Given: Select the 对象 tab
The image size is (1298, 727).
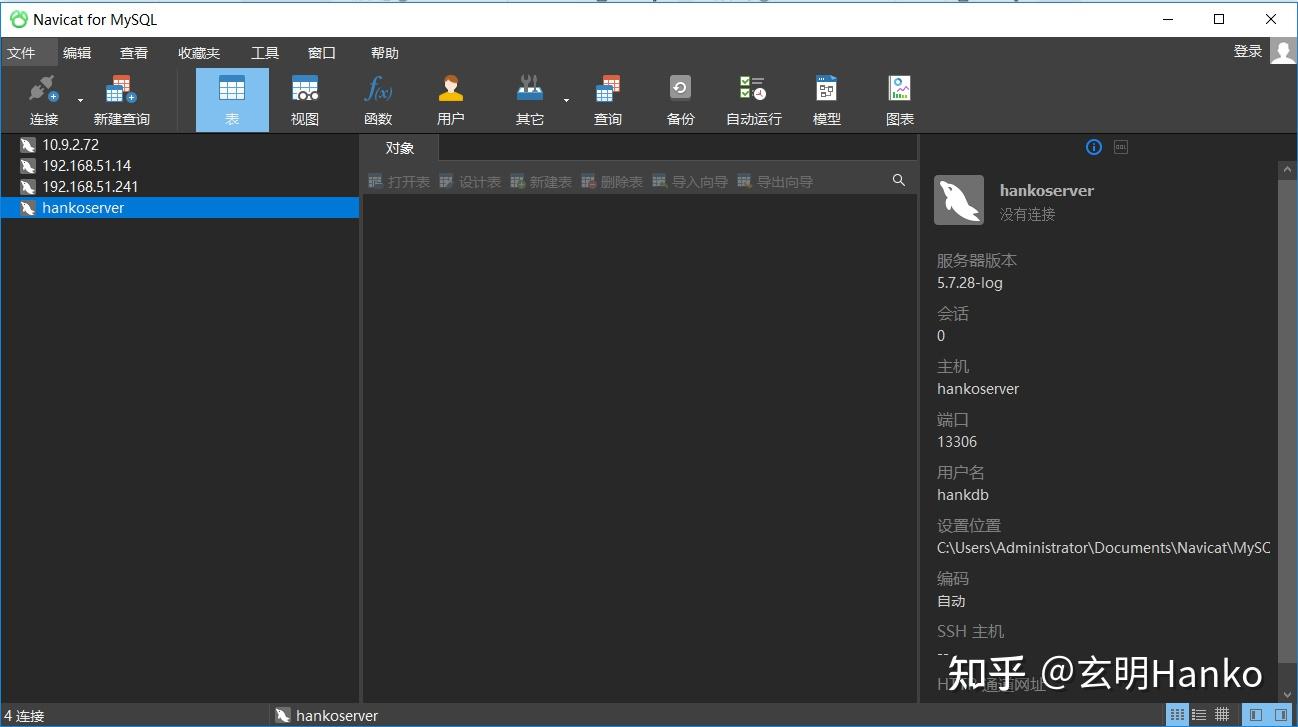Looking at the screenshot, I should click(x=398, y=147).
